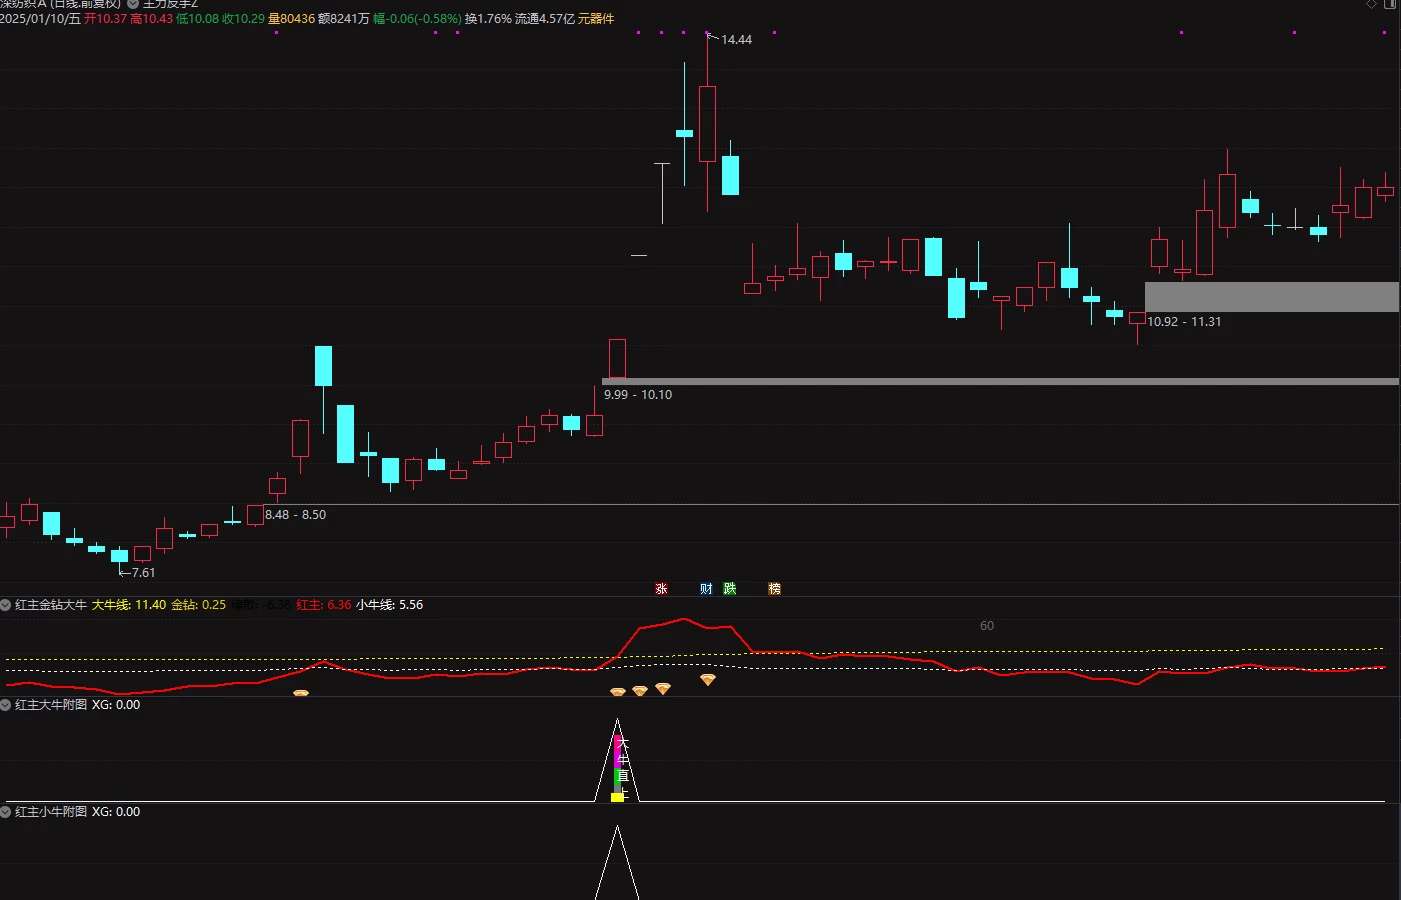Click the 红主小牛附图 indicator name
This screenshot has height=900, width=1401.
click(x=51, y=812)
